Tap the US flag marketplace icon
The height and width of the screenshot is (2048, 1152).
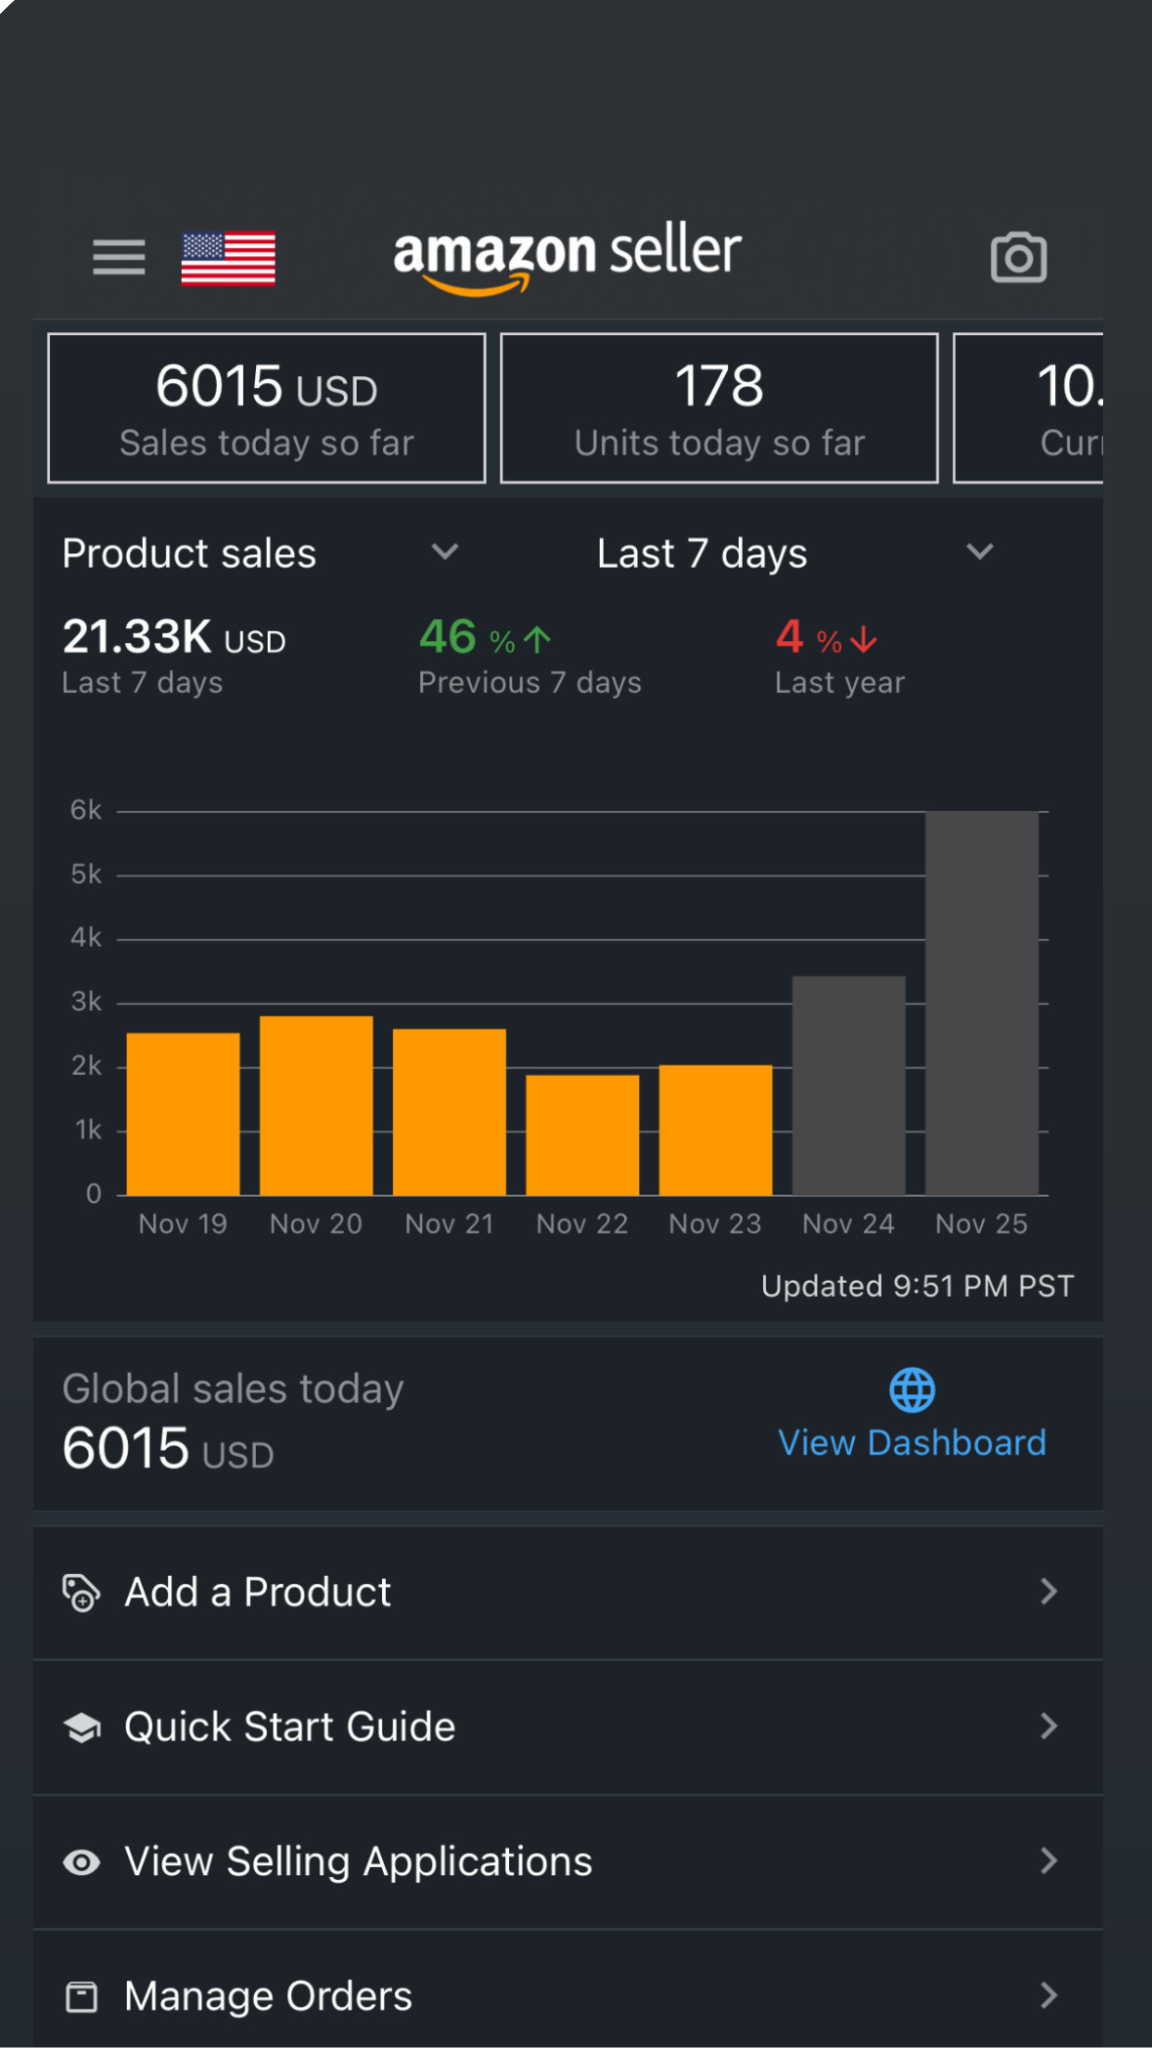228,258
